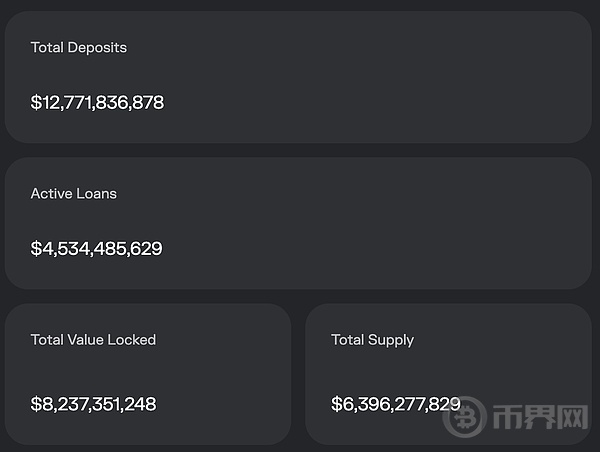Click the Total Deposits label
Image resolution: width=600 pixels, height=452 pixels.
(79, 48)
